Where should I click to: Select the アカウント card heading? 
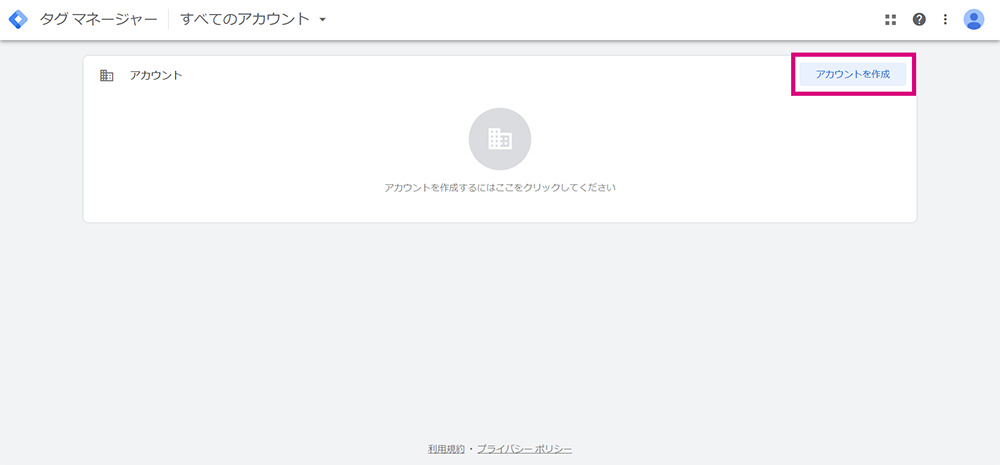pyautogui.click(x=156, y=75)
